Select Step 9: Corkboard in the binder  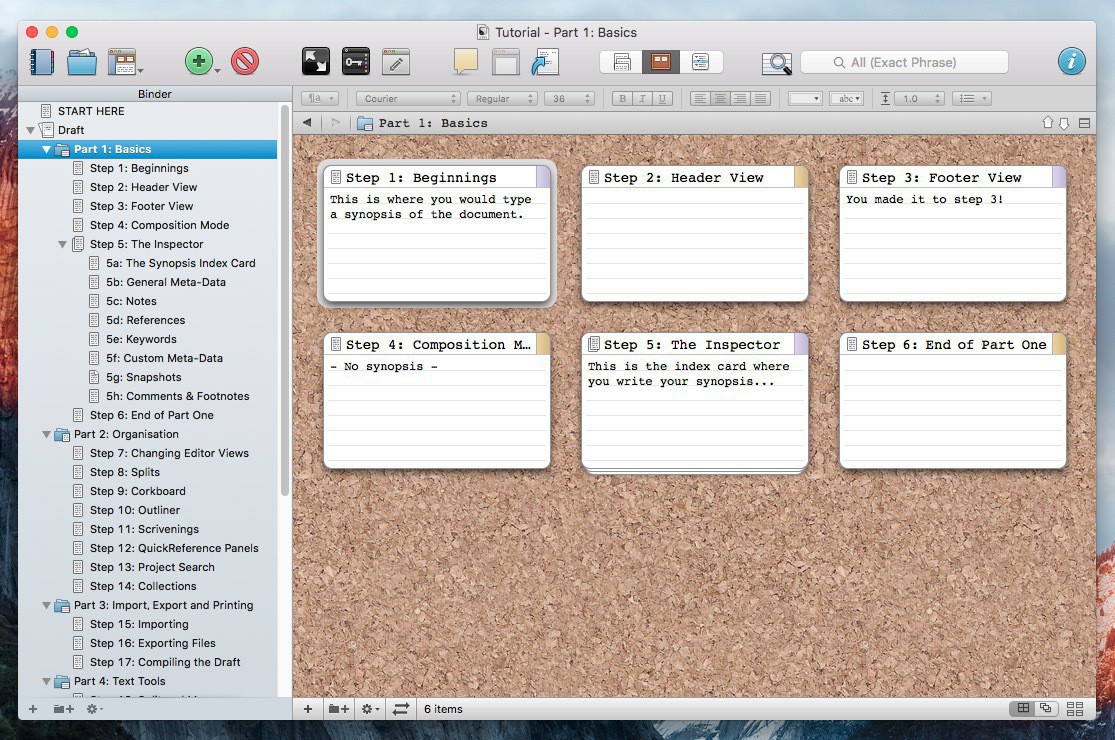click(137, 491)
